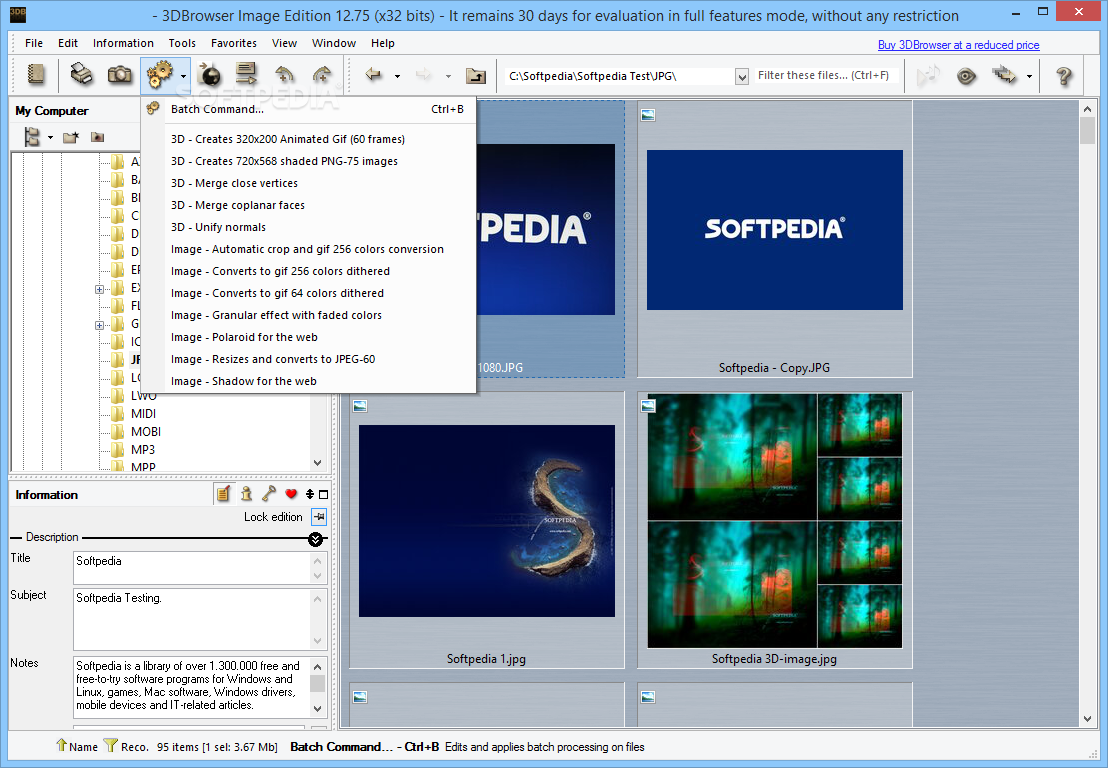Click the right curved arrow plus icon
The image size is (1108, 768).
(x=322, y=75)
